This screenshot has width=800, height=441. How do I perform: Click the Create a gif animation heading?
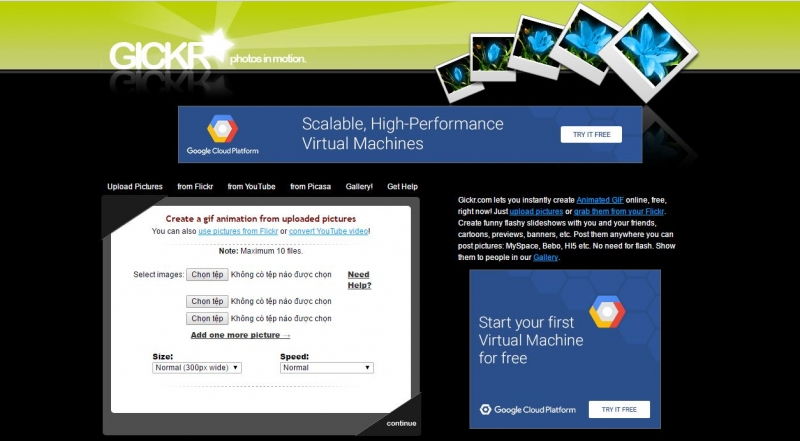coord(261,219)
